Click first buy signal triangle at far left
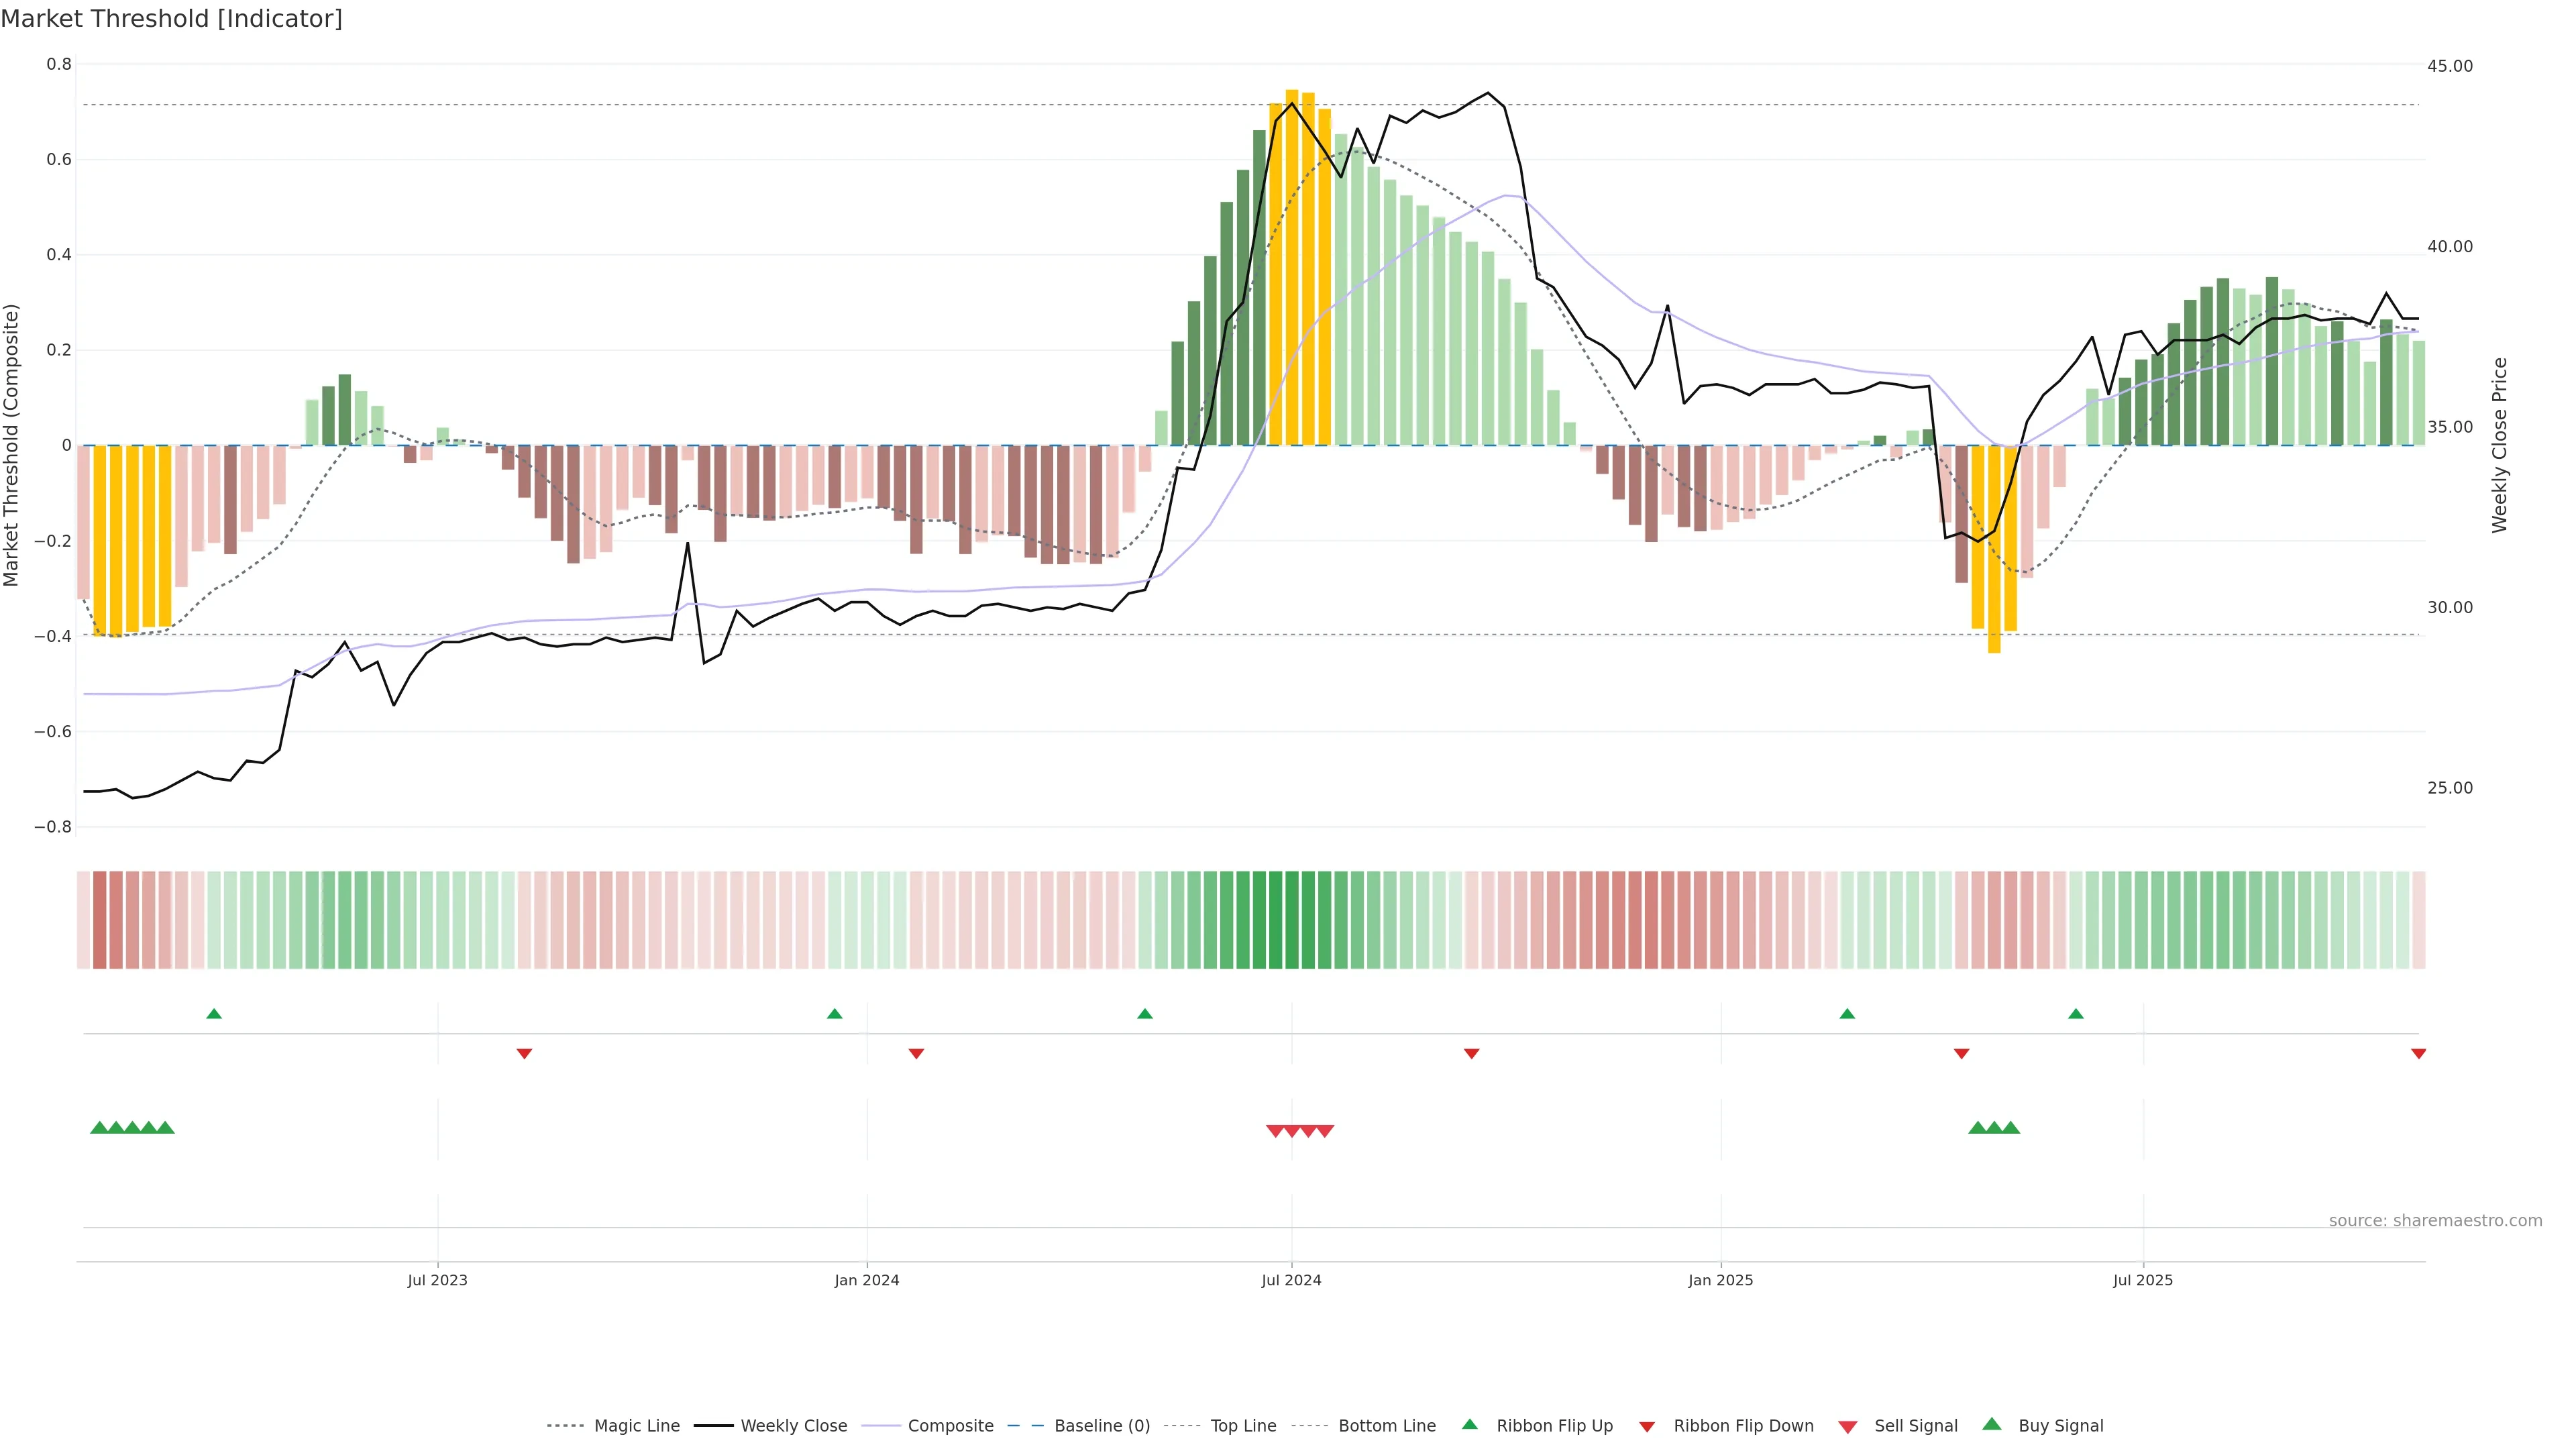 pyautogui.click(x=99, y=1128)
